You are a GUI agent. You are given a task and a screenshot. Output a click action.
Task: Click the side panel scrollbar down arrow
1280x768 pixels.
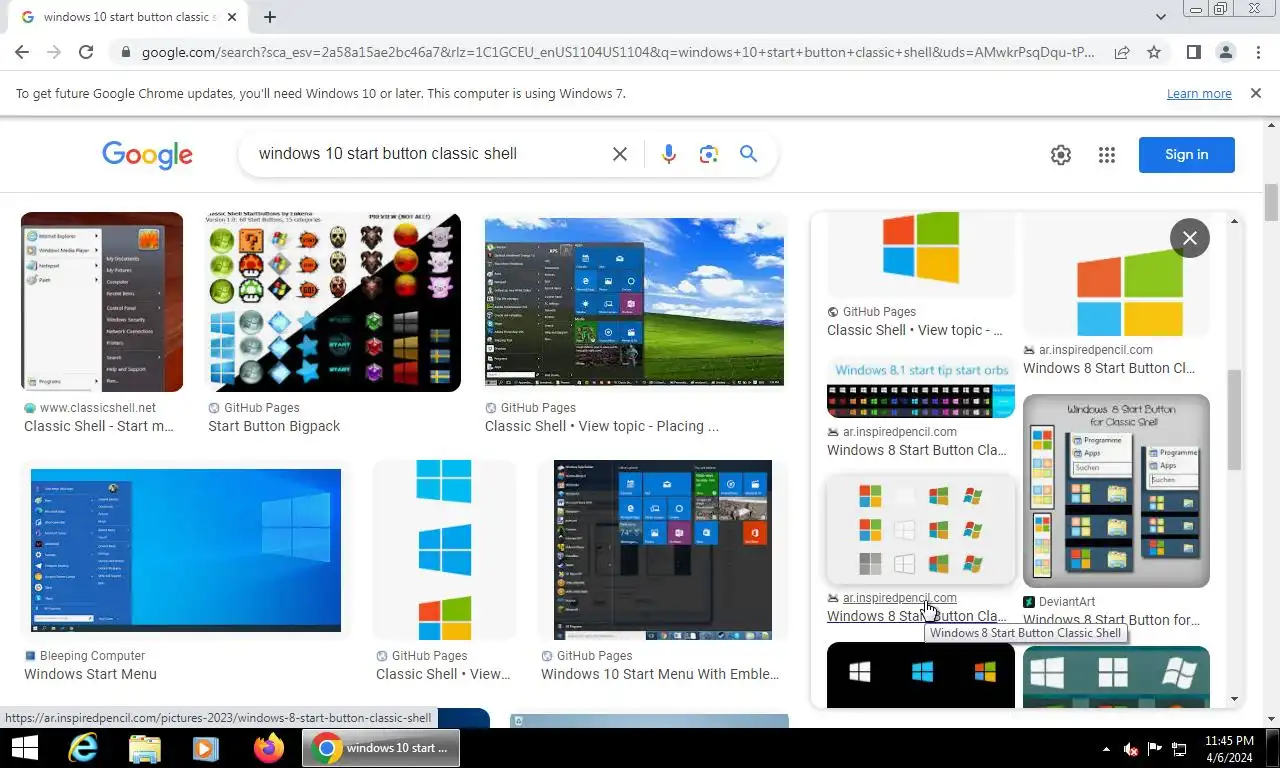[x=1234, y=699]
